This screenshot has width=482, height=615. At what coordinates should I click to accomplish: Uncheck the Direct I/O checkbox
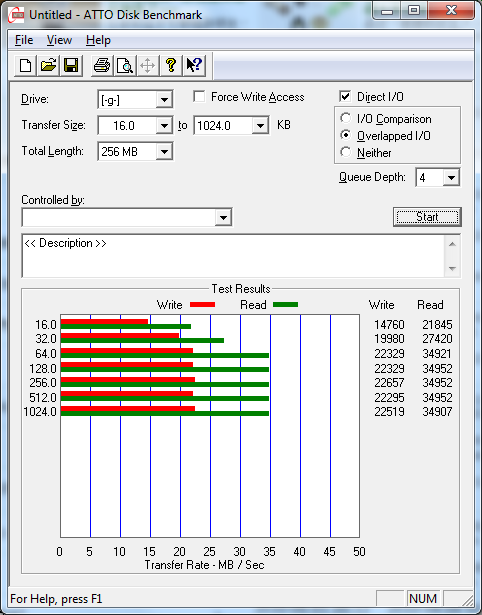pos(345,96)
